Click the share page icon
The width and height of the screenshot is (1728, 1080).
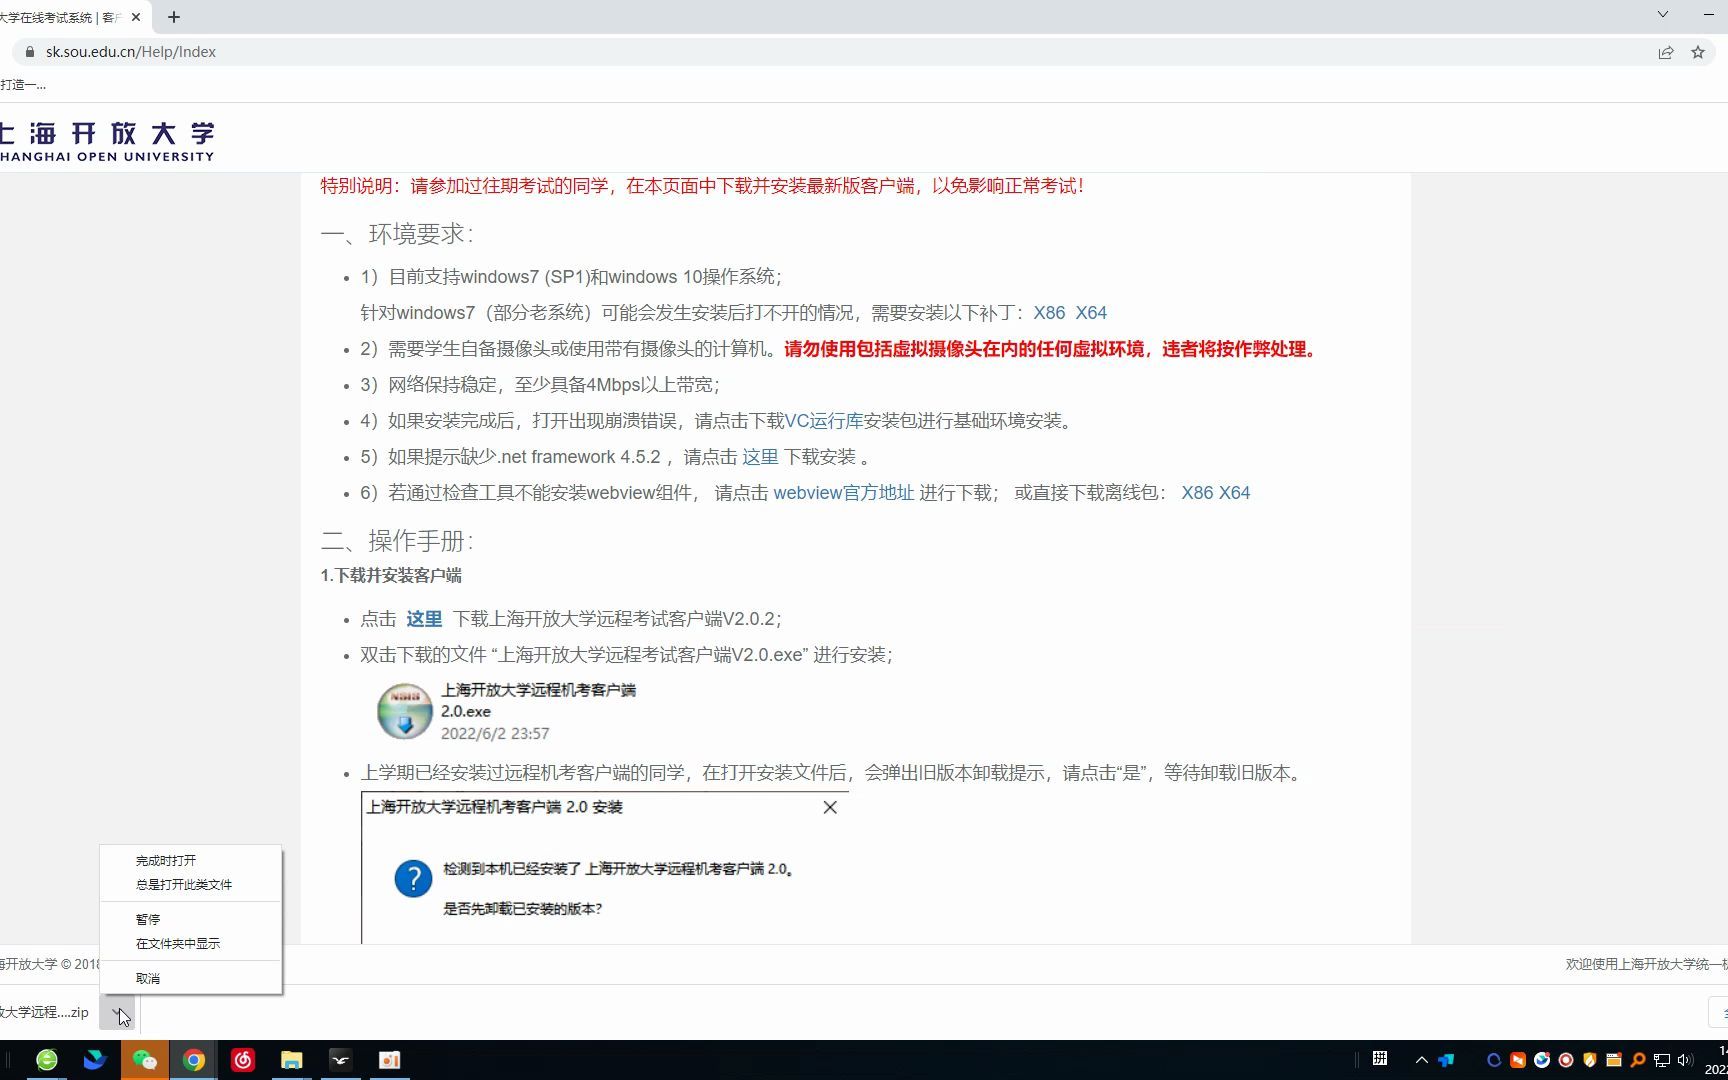[x=1666, y=52]
